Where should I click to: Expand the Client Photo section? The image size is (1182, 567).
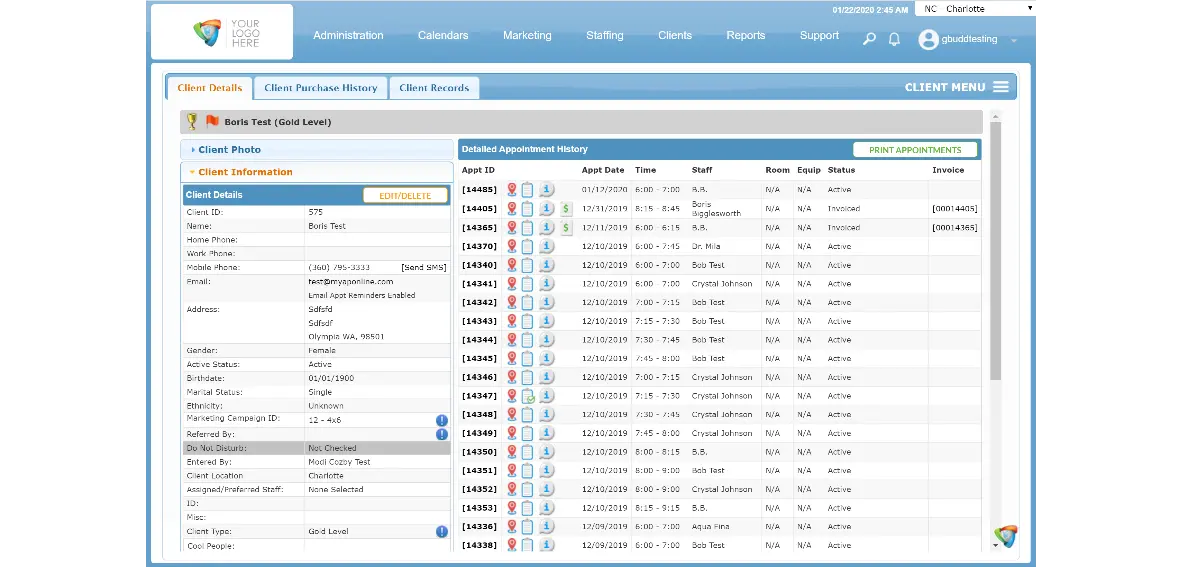(316, 150)
